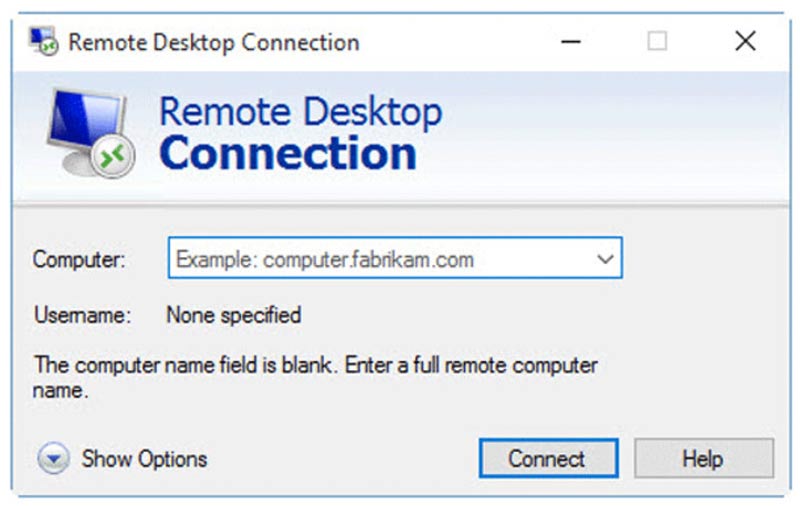This screenshot has height=506, width=800.
Task: Click the "Username:" label
Action: tap(82, 316)
